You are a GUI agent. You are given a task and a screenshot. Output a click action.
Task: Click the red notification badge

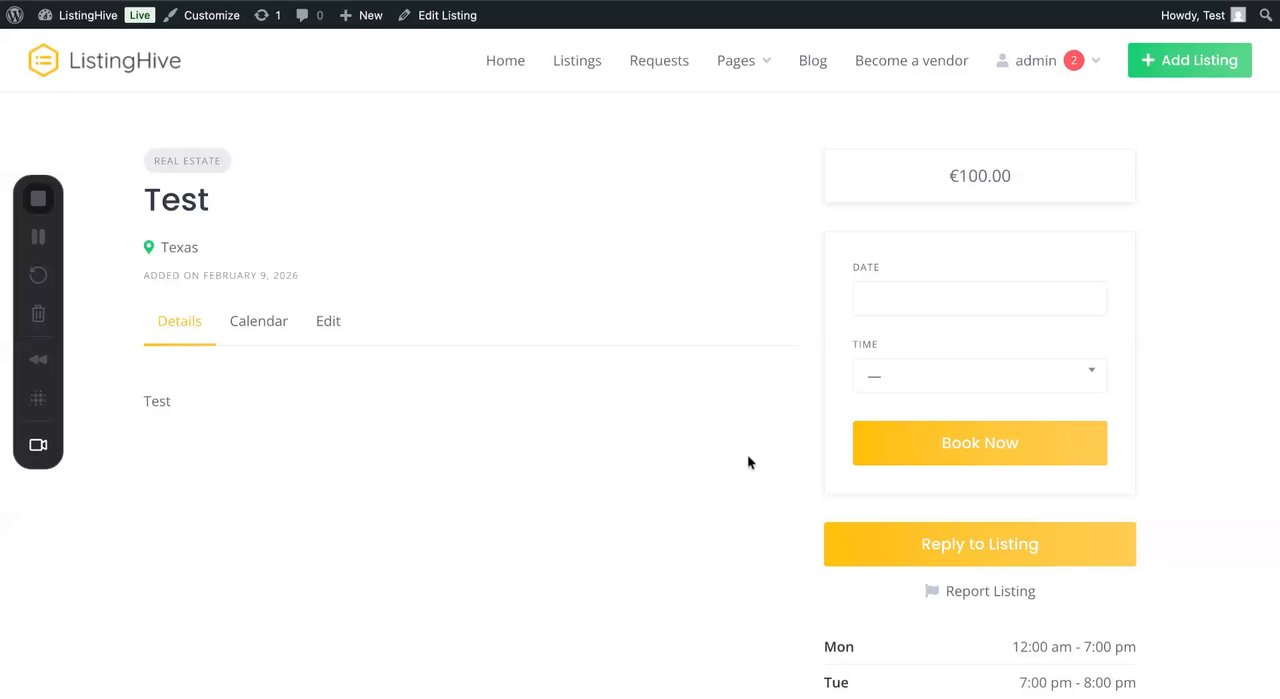pyautogui.click(x=1073, y=60)
